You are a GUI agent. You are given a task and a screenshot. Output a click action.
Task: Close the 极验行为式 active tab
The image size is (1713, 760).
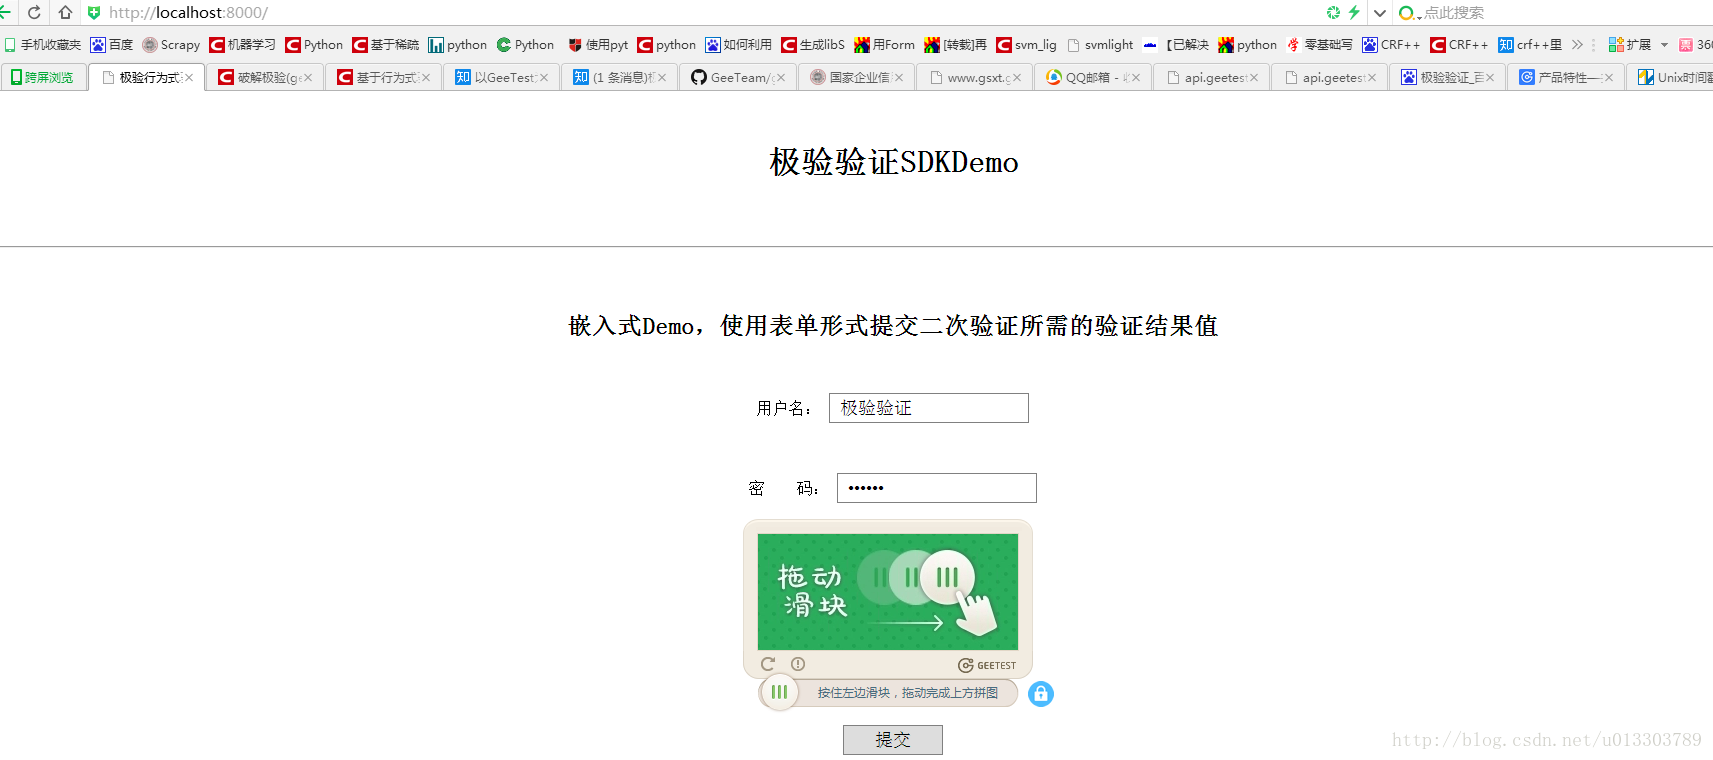[x=189, y=77]
